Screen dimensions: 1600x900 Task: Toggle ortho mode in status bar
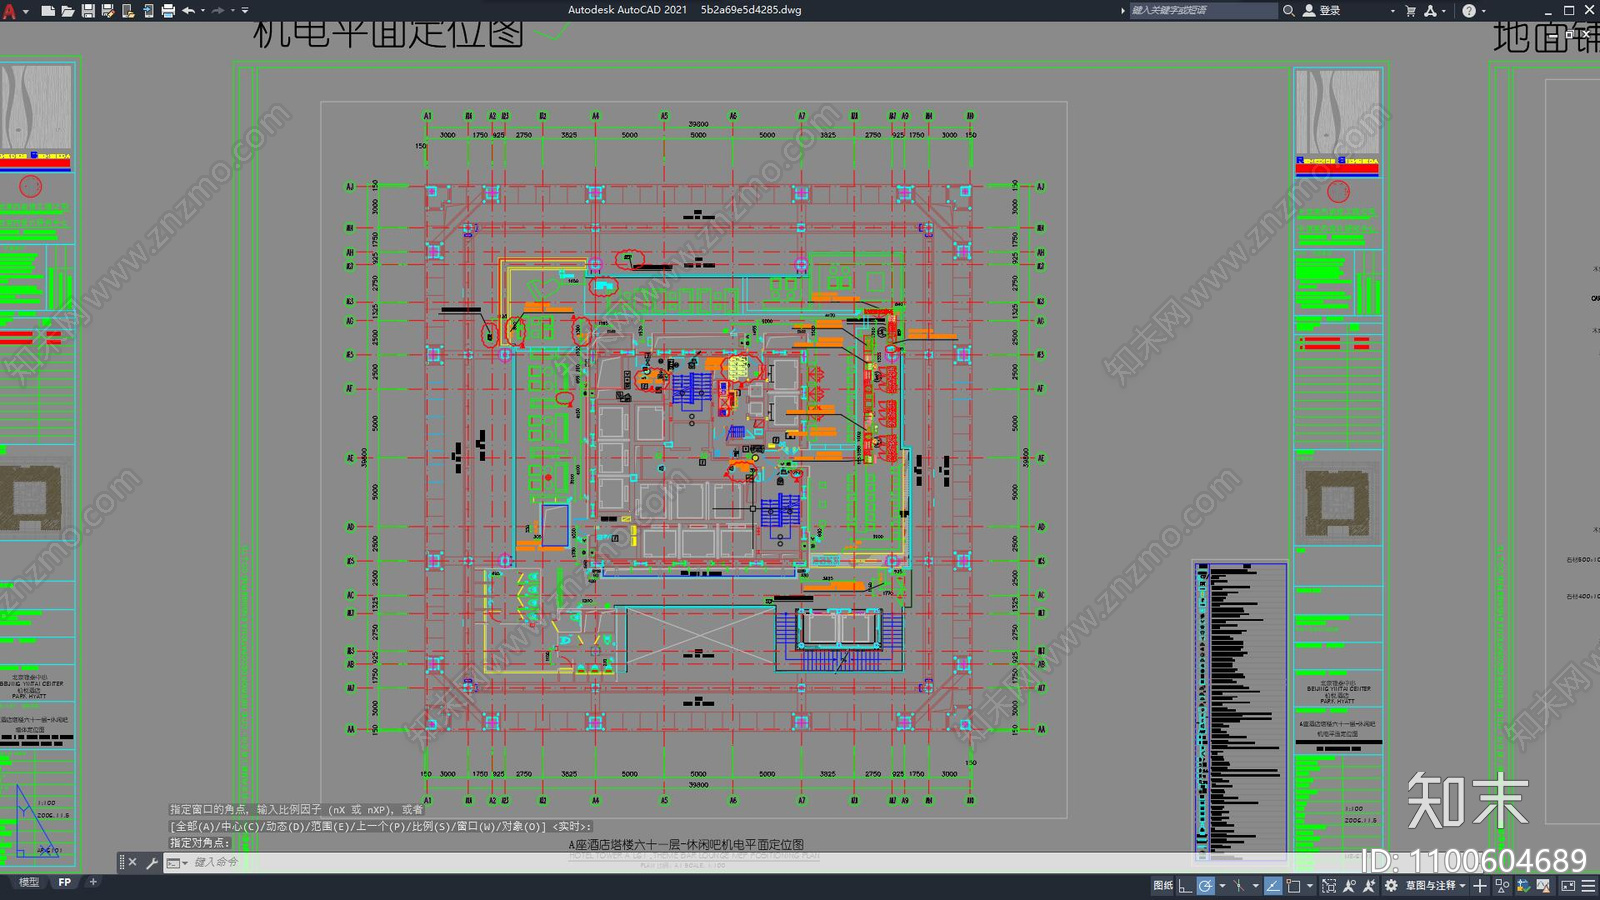pyautogui.click(x=1185, y=885)
